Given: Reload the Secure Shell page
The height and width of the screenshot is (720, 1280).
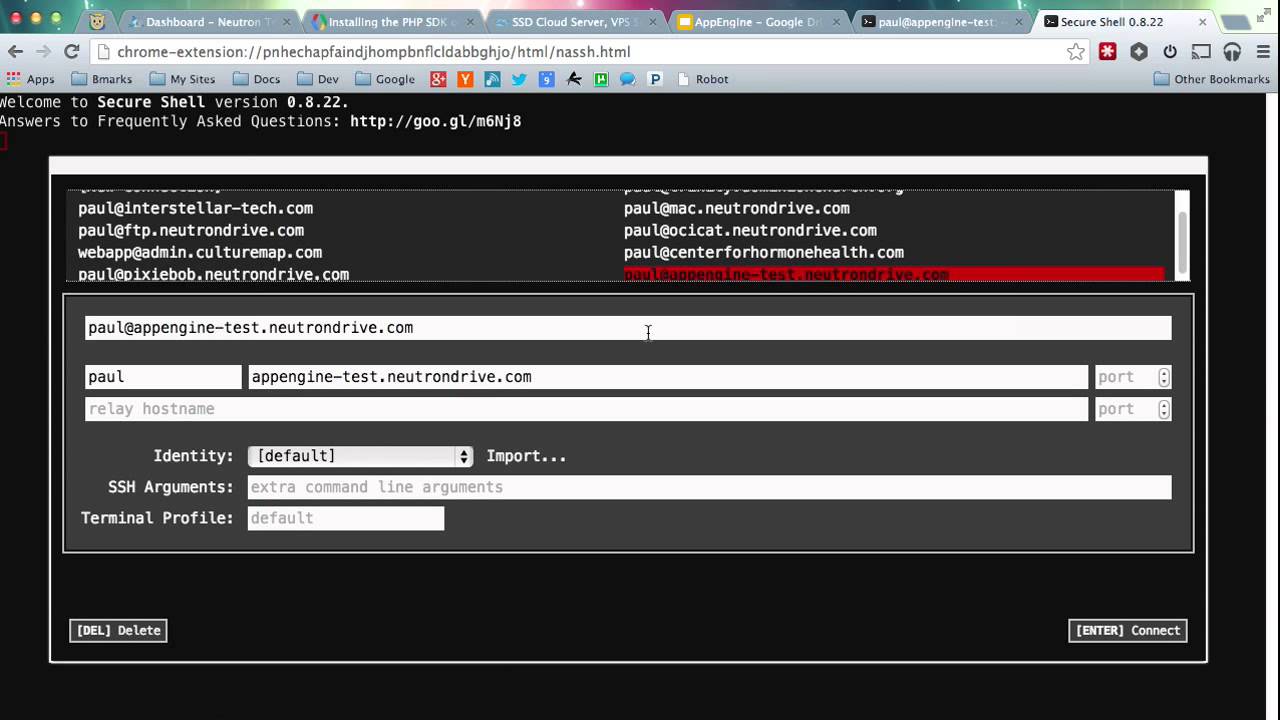Looking at the screenshot, I should pyautogui.click(x=72, y=52).
